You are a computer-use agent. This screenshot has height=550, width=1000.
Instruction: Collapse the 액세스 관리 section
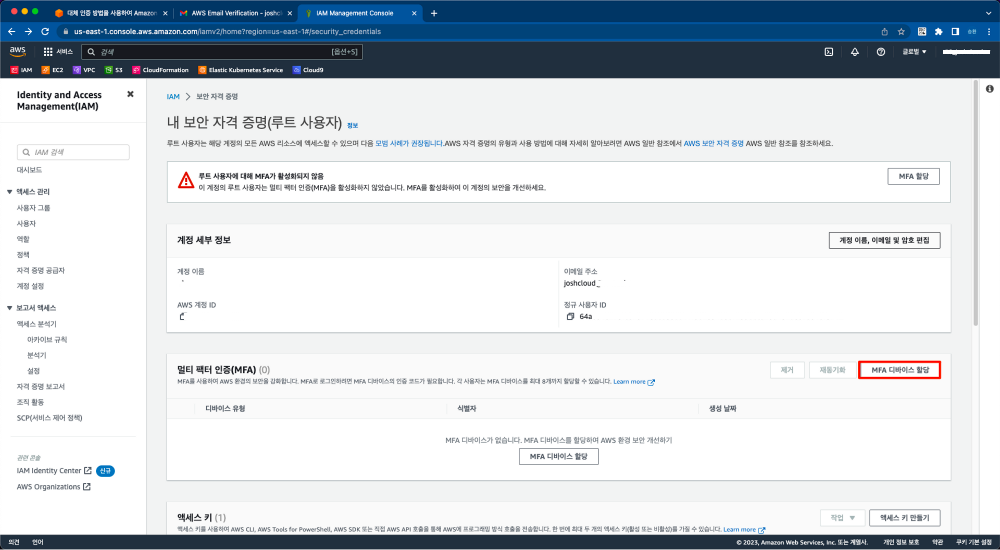point(10,191)
